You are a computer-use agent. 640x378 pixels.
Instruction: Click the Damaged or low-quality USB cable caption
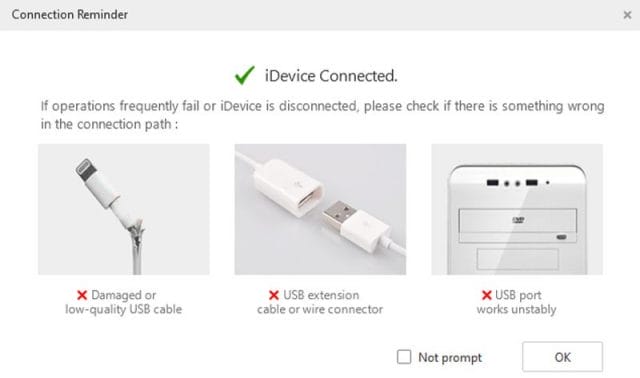(x=124, y=302)
